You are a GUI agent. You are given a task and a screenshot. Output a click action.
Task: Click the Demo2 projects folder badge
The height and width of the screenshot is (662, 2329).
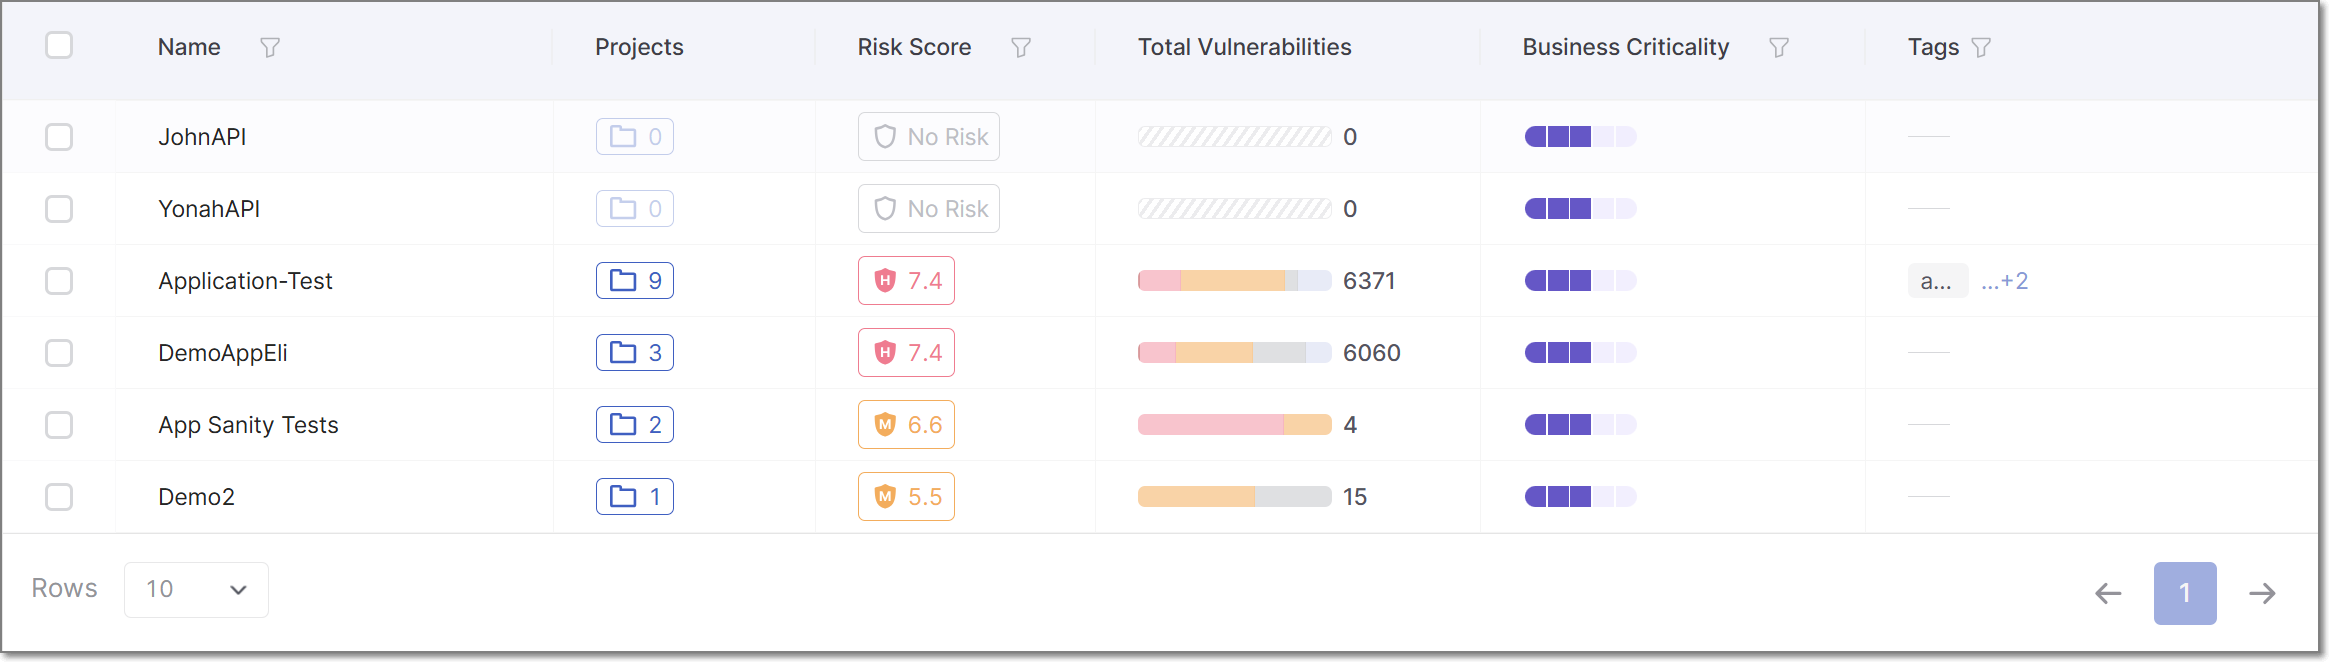click(635, 497)
